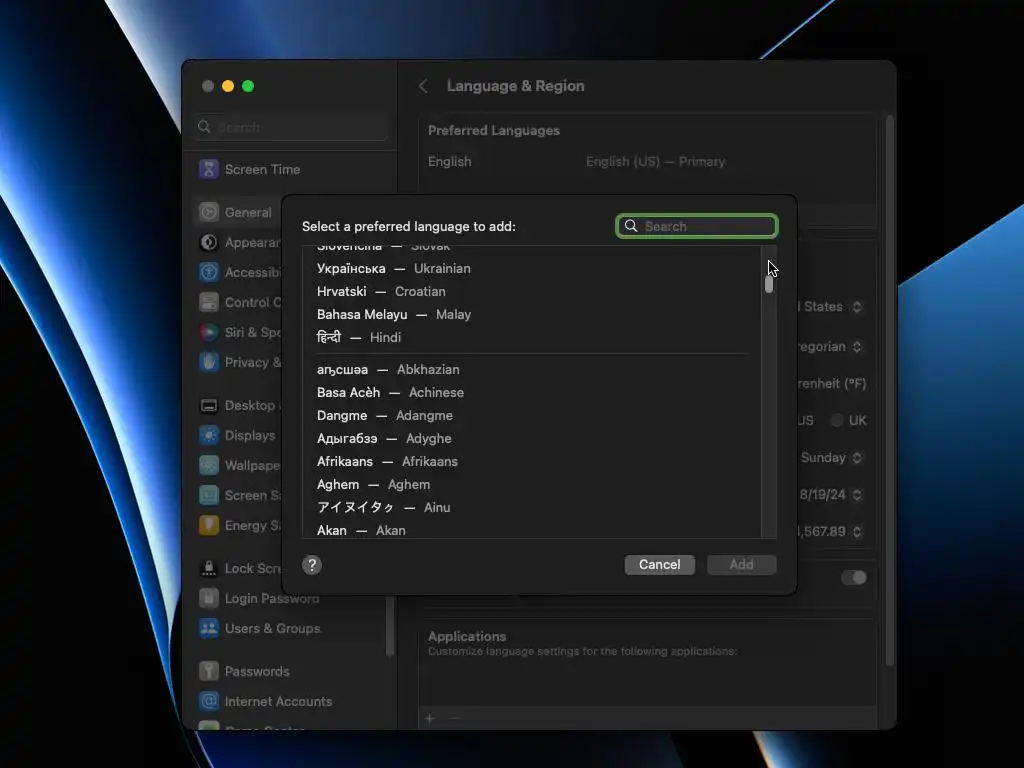This screenshot has width=1024, height=768.
Task: Click the sidebar scrollbar near Users & Groups
Action: click(390, 626)
